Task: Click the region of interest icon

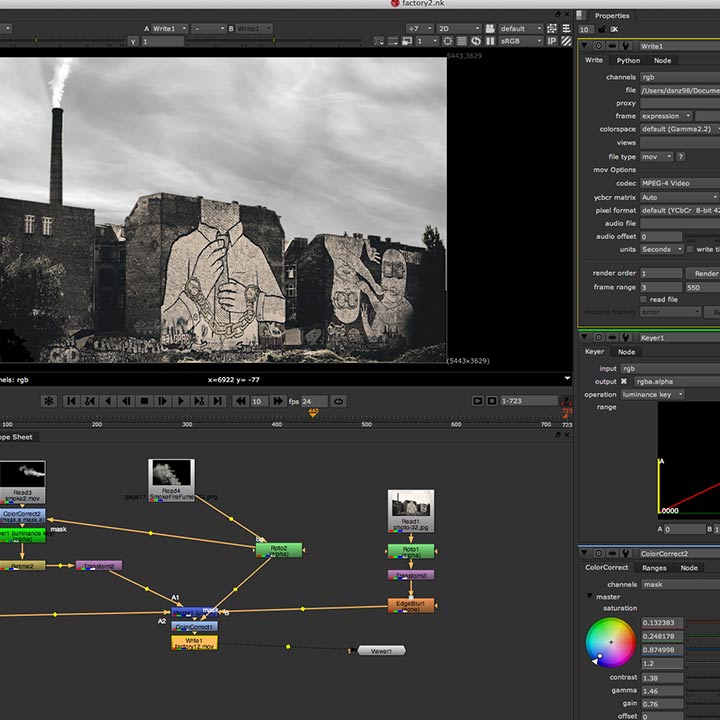Action: (379, 41)
